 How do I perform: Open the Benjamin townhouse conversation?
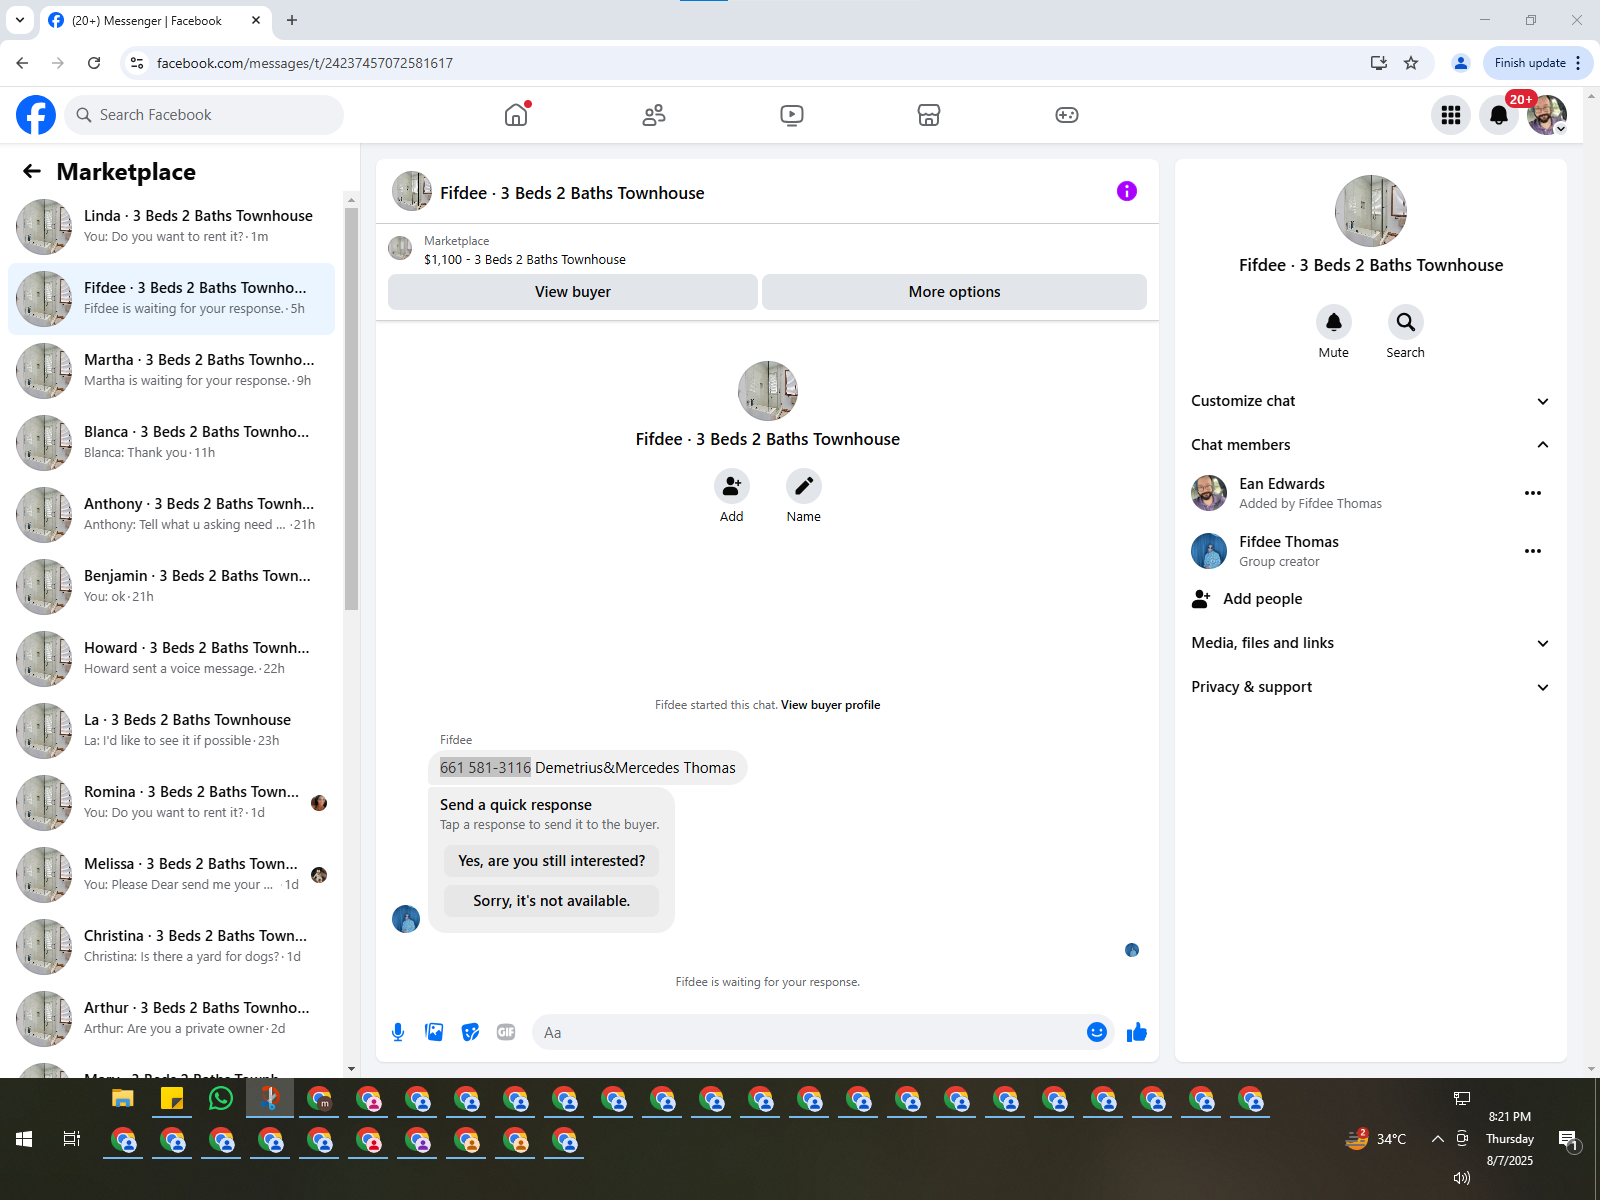pos(172,587)
